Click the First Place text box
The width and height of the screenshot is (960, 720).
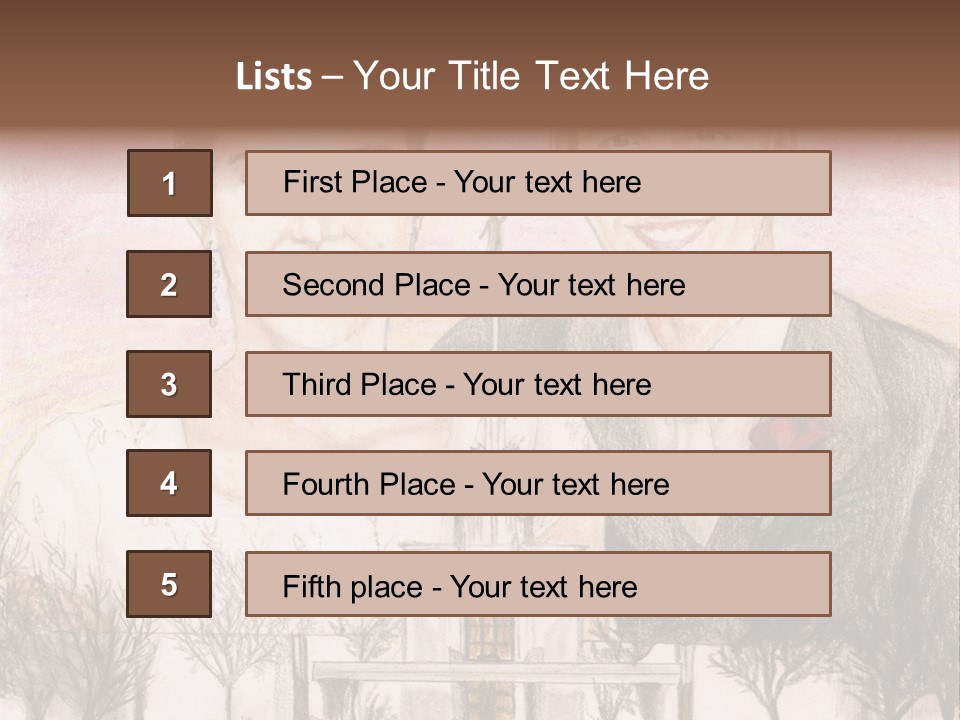pos(538,183)
